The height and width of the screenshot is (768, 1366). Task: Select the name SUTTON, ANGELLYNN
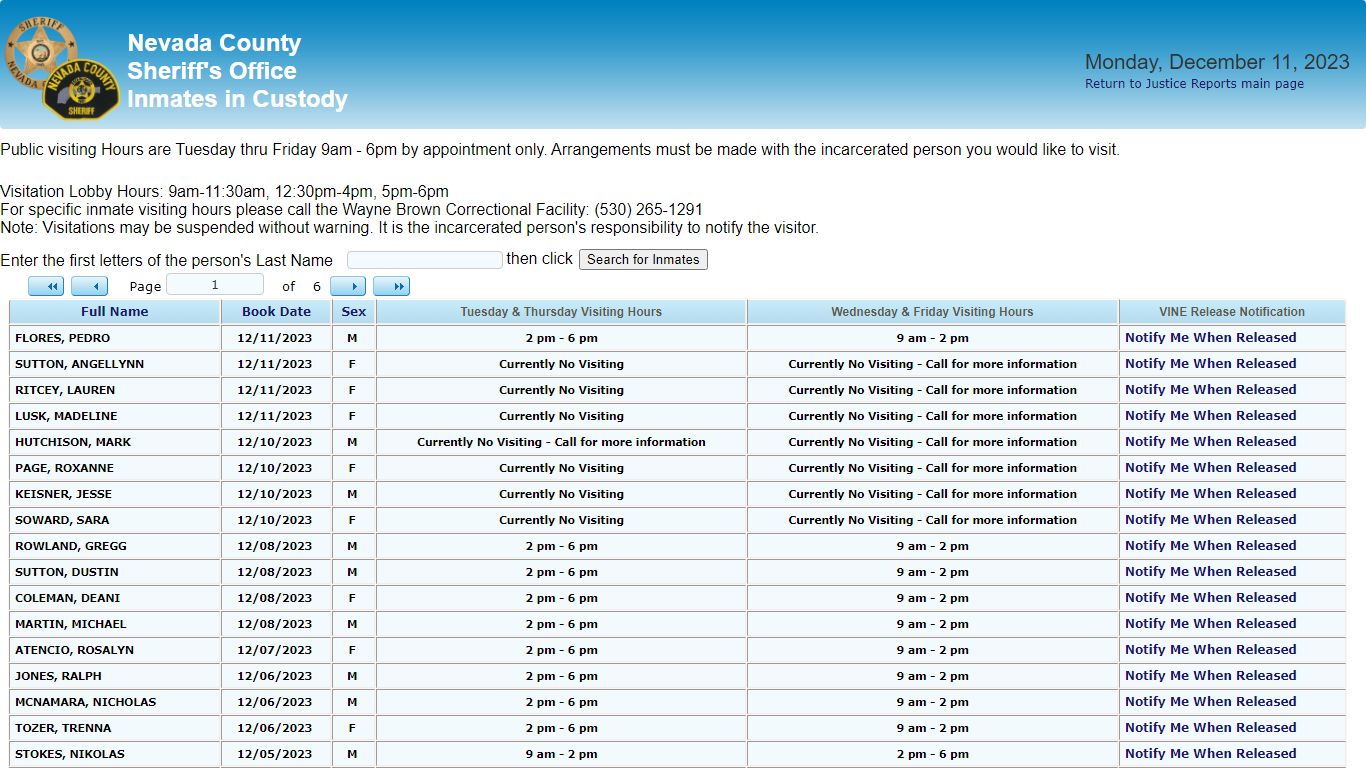(x=79, y=364)
